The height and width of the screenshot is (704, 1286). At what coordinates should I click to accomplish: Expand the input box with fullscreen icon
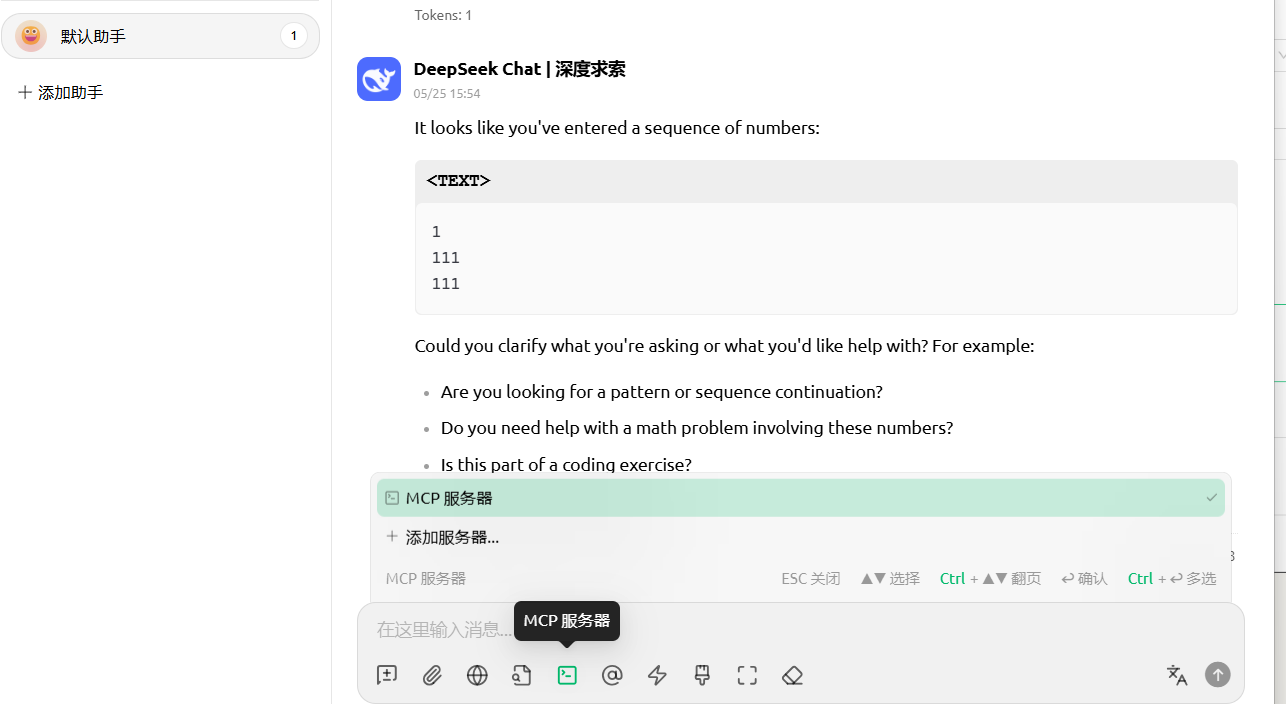pyautogui.click(x=747, y=675)
